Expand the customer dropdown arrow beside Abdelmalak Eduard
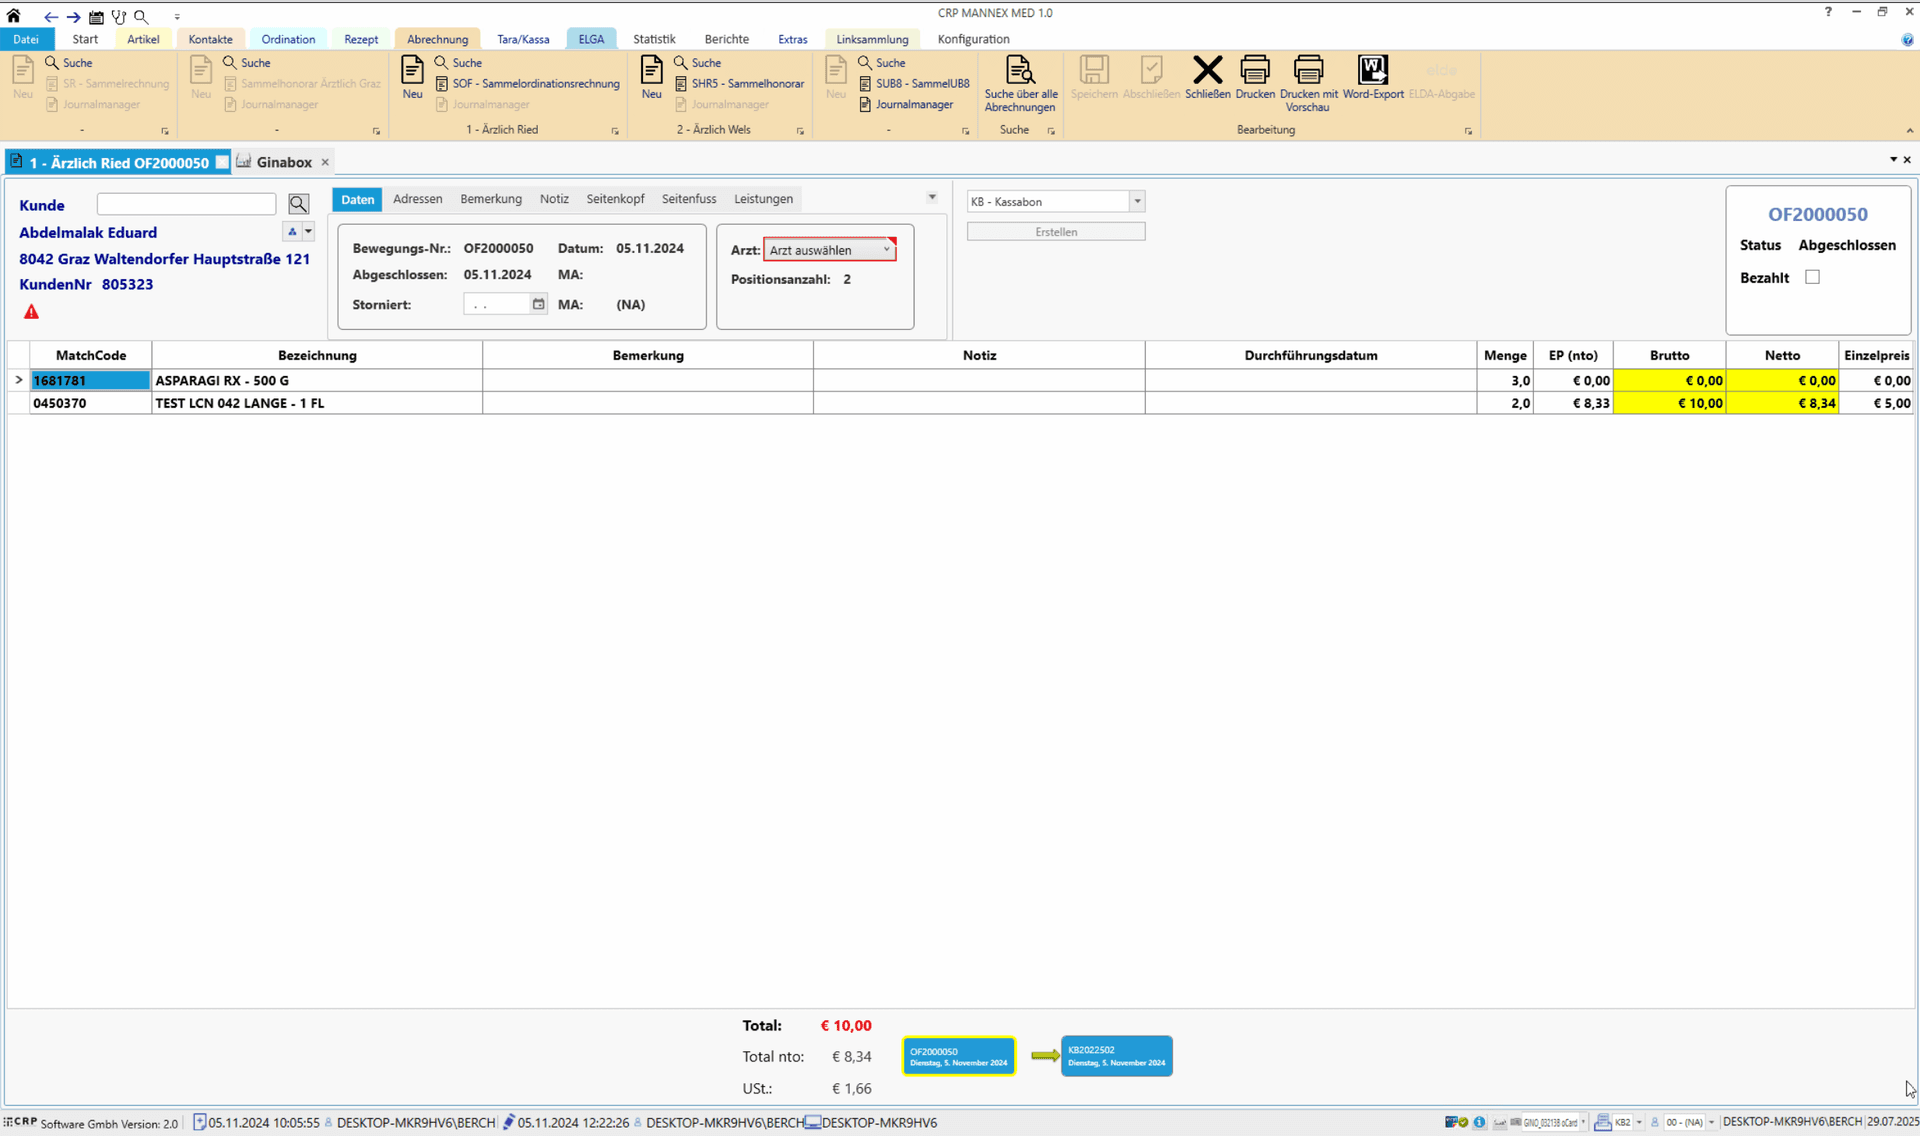1920x1136 pixels. [x=308, y=232]
